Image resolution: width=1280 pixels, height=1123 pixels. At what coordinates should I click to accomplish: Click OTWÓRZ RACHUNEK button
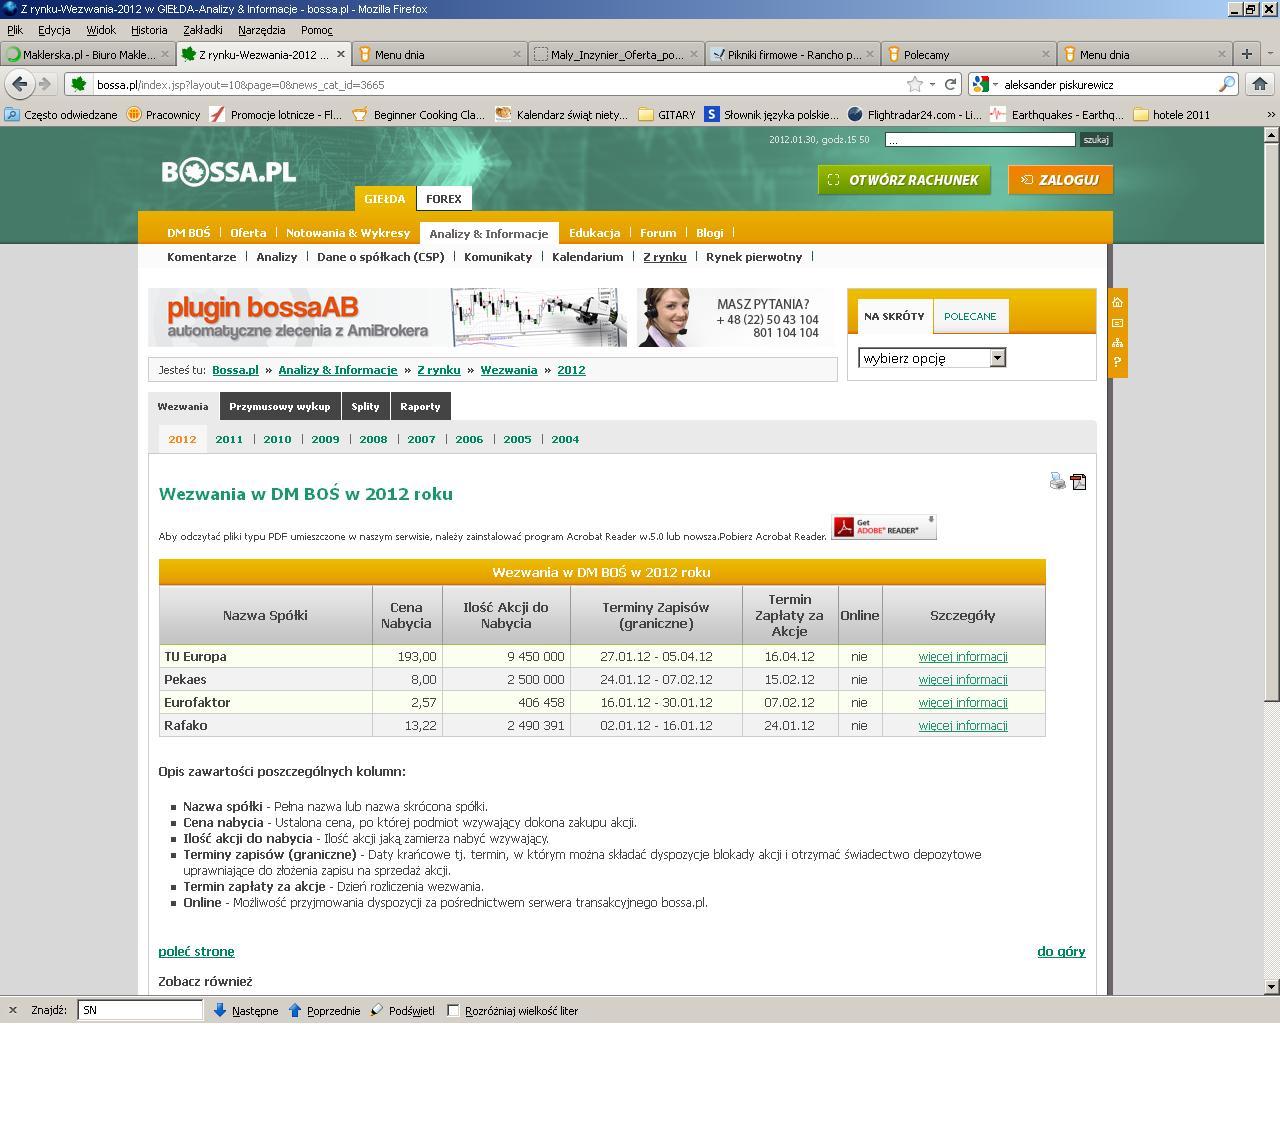[x=904, y=180]
